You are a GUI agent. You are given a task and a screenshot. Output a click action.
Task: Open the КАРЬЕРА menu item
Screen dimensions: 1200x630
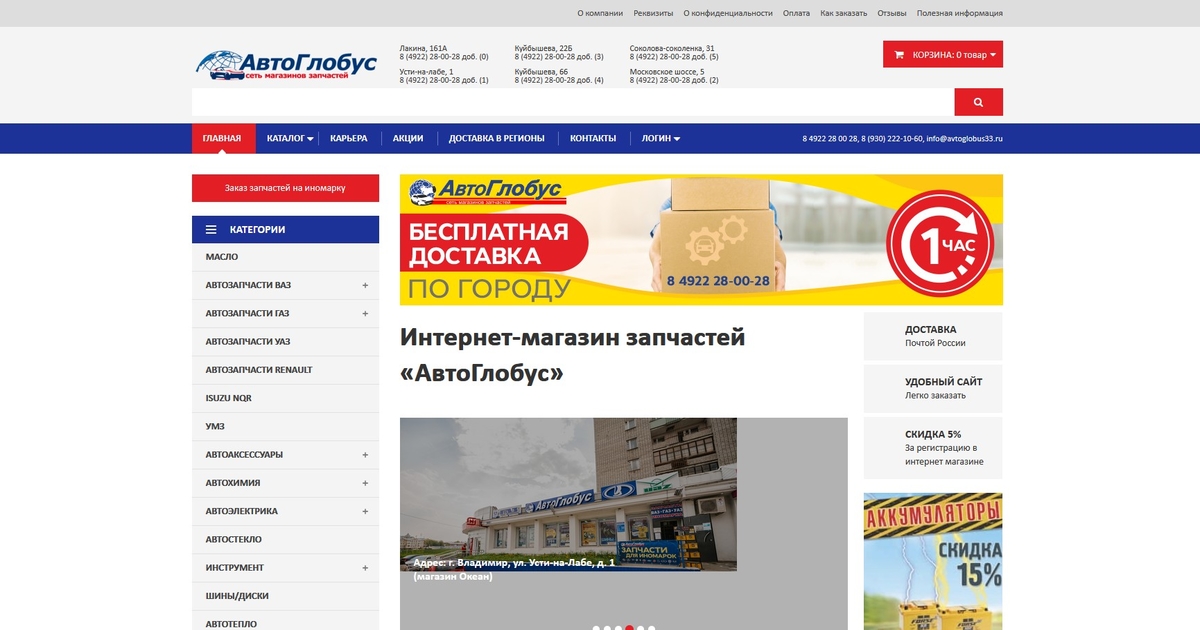[x=349, y=138]
